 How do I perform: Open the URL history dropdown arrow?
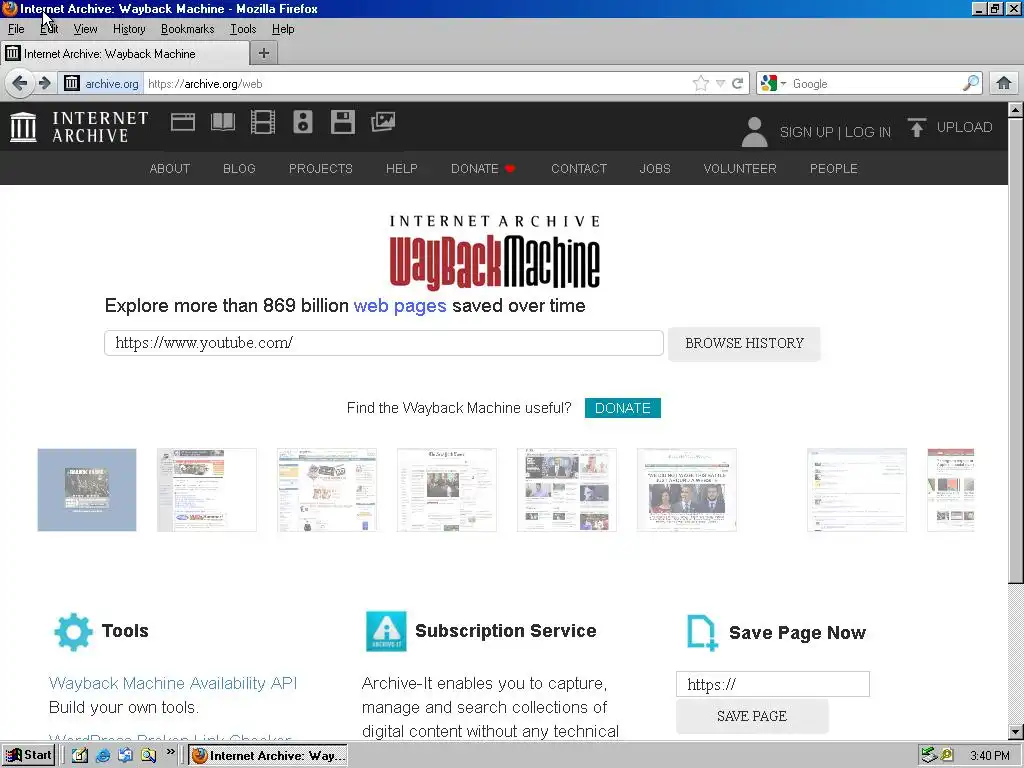tap(720, 84)
